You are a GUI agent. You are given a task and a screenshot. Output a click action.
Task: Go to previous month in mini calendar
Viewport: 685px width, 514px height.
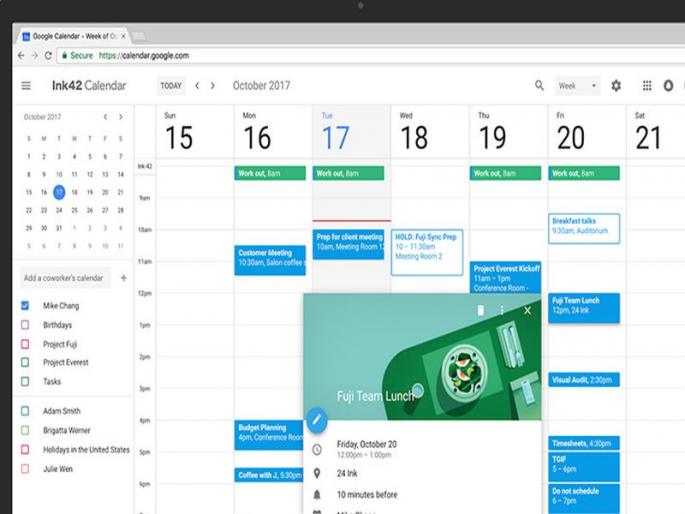[105, 117]
